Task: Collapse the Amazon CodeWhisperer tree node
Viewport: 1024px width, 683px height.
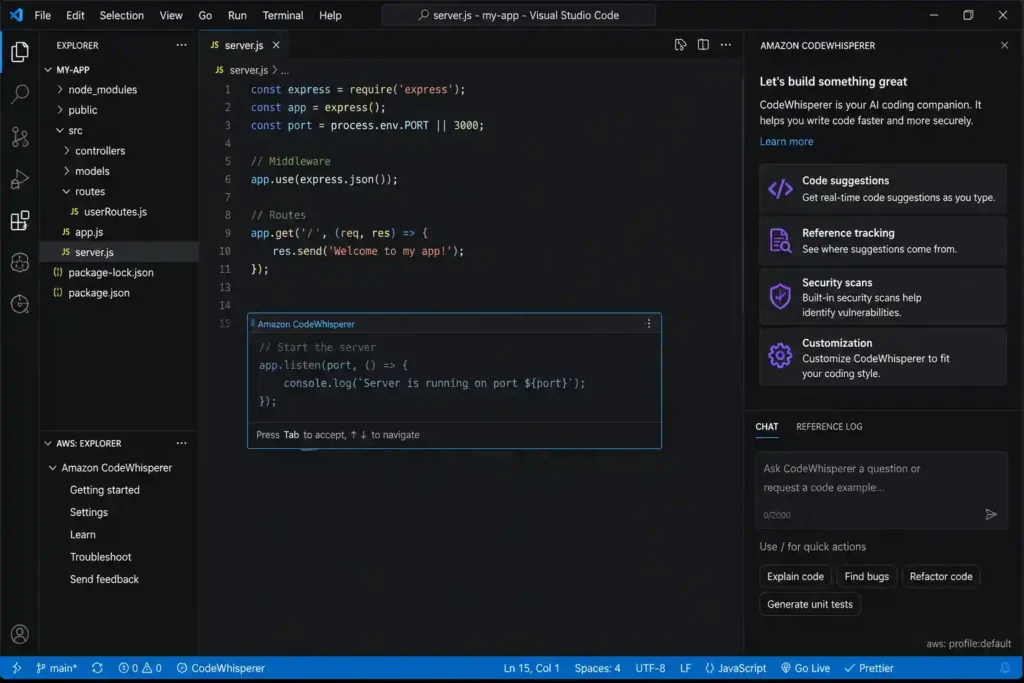Action: coord(53,468)
